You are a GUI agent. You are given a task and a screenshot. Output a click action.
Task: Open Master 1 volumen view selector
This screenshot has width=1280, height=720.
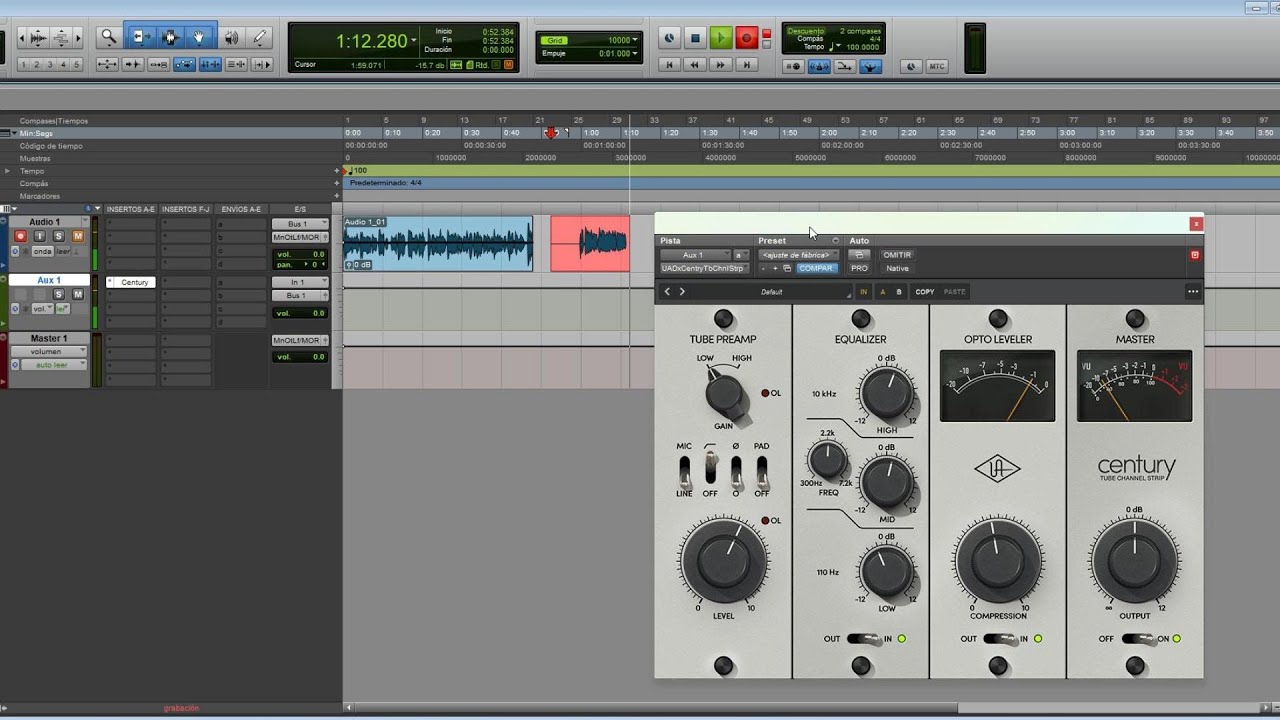(50, 352)
